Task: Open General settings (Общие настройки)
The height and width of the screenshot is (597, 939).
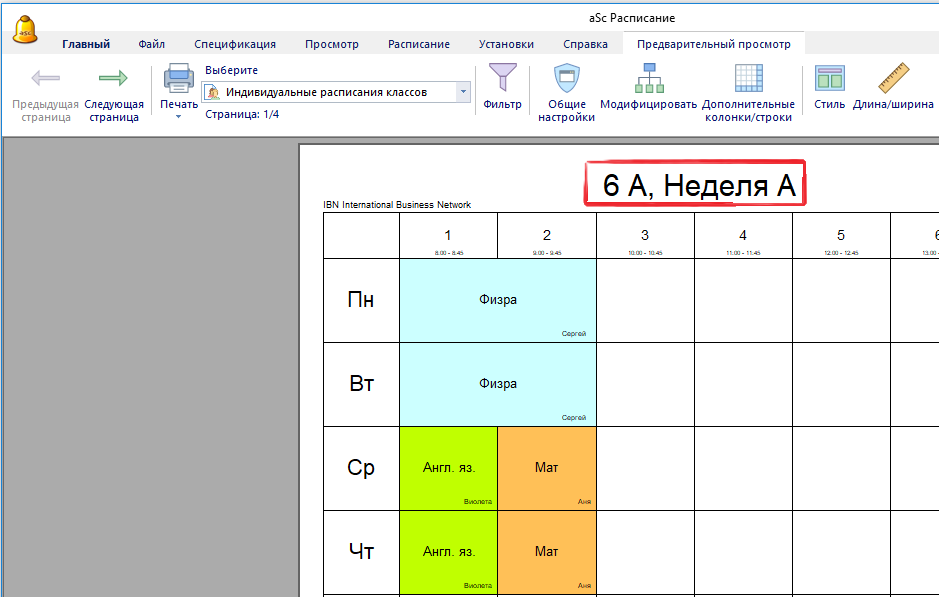Action: tap(566, 79)
